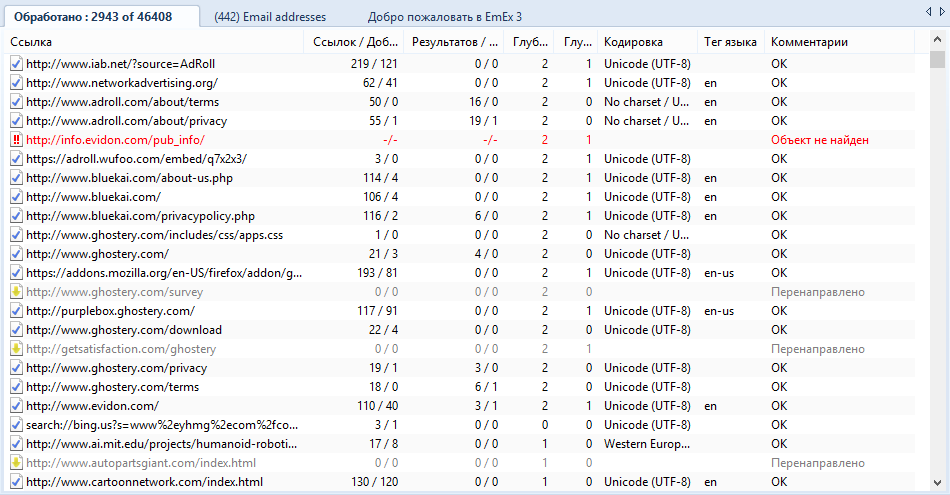Click the status icon for ai.mit.edu row
This screenshot has height=495, width=950.
[16, 444]
